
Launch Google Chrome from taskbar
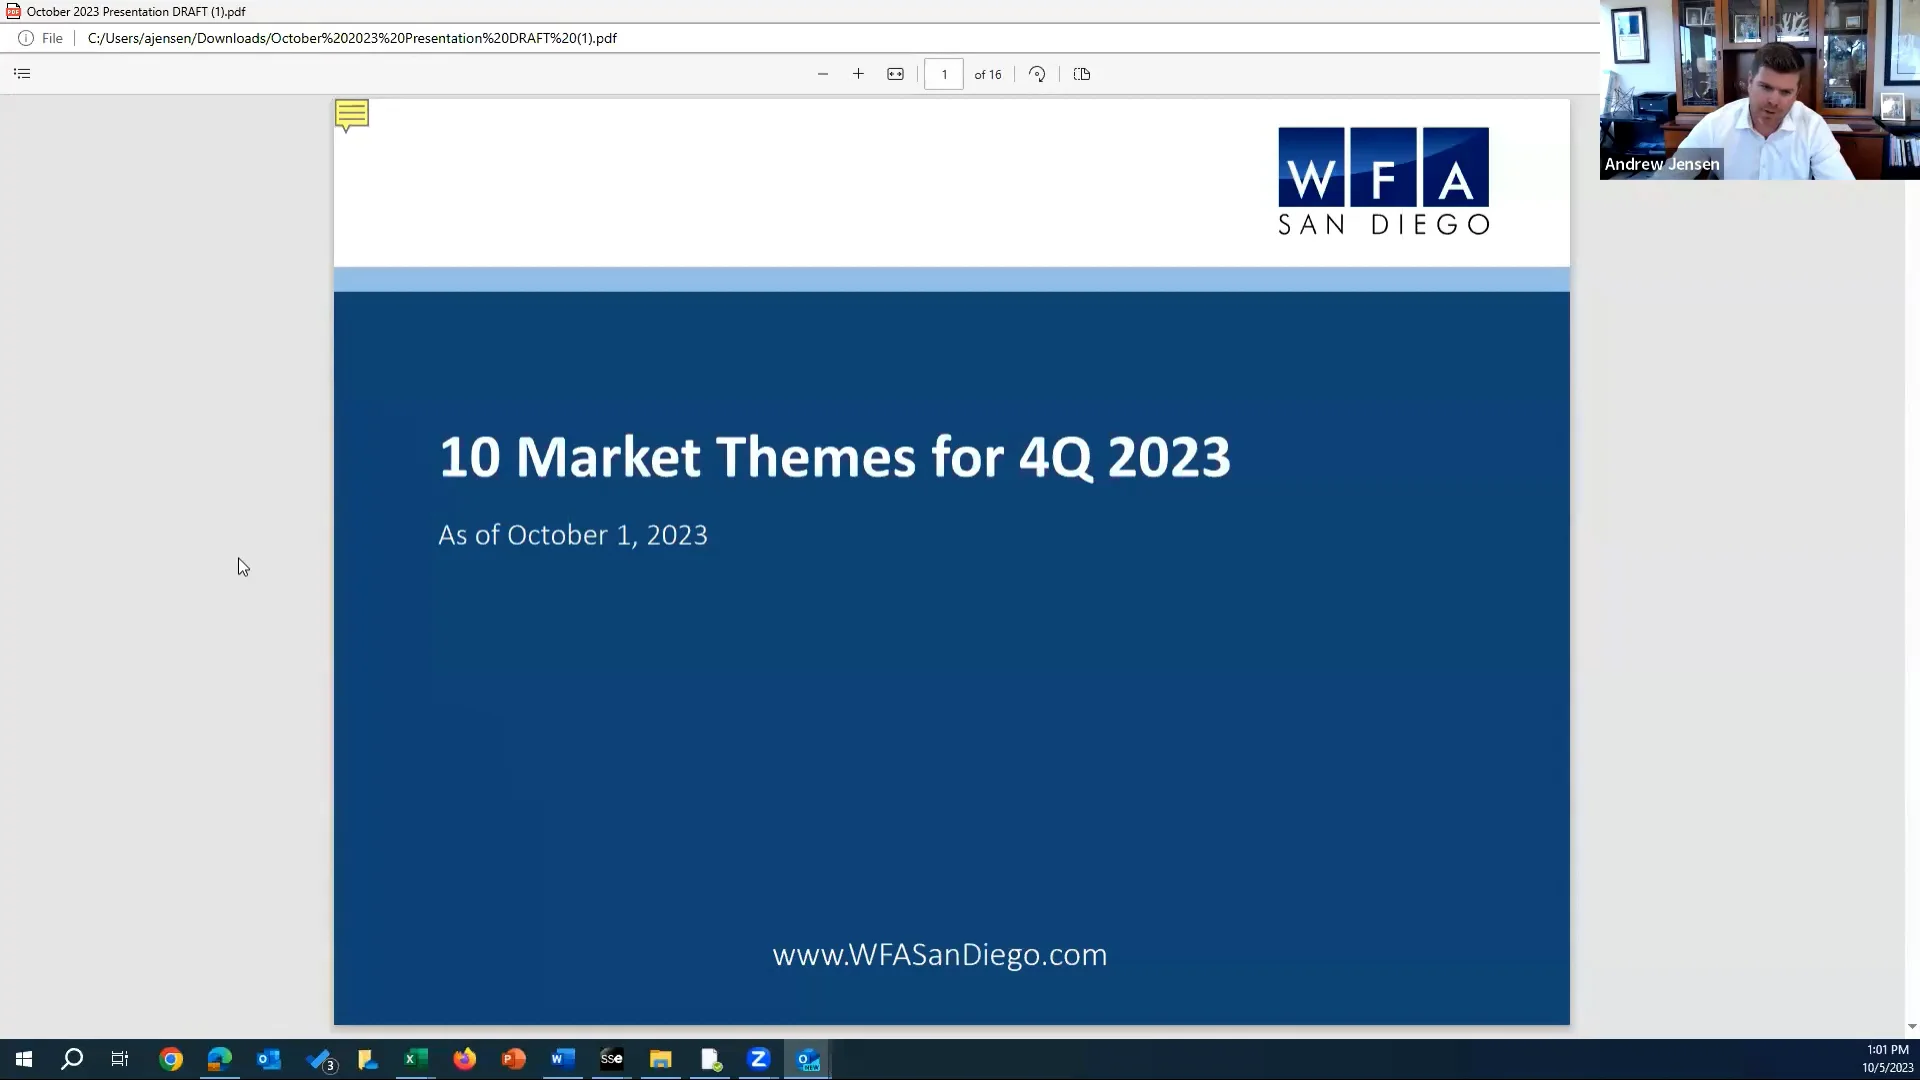(171, 1059)
